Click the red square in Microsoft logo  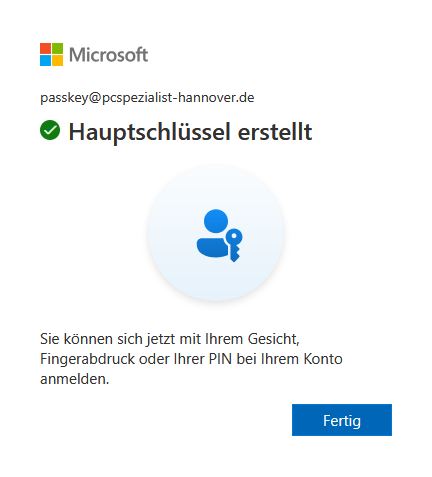point(45,48)
